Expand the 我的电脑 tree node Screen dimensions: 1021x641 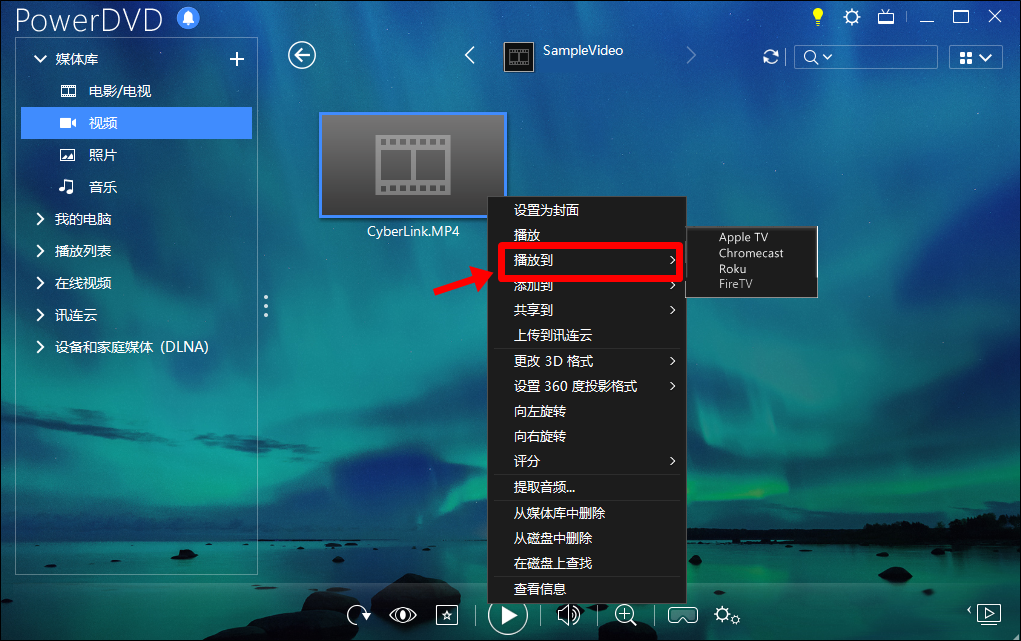click(x=40, y=219)
